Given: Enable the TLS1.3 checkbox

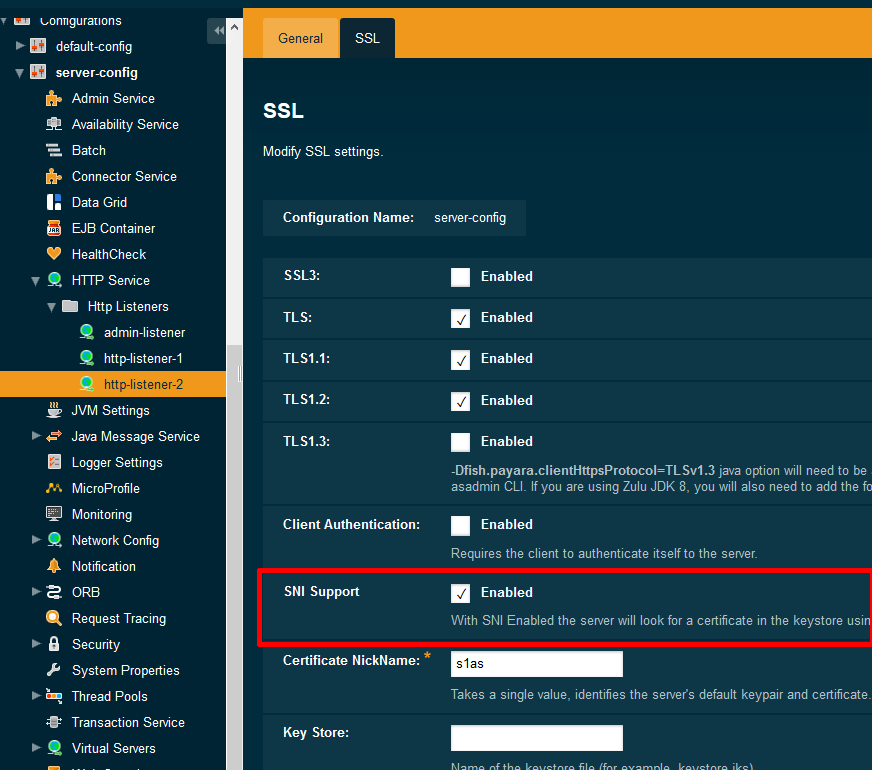Looking at the screenshot, I should pyautogui.click(x=460, y=442).
